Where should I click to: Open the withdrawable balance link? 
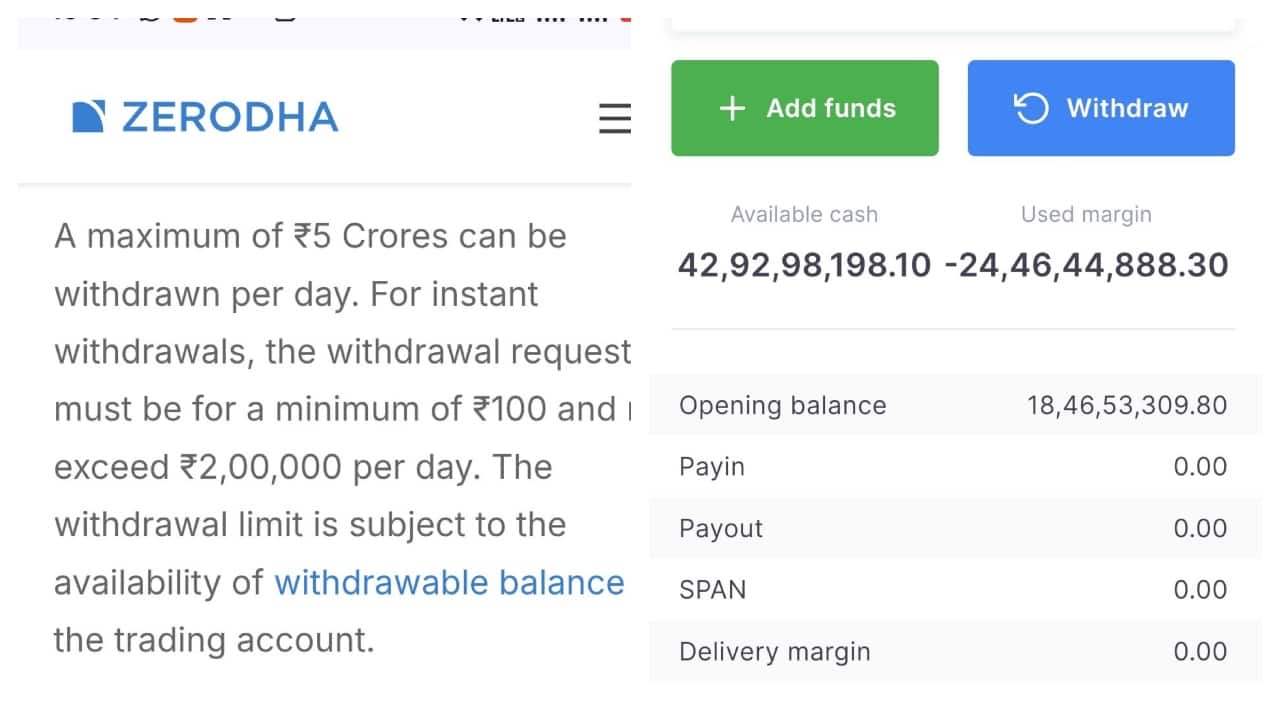click(448, 582)
